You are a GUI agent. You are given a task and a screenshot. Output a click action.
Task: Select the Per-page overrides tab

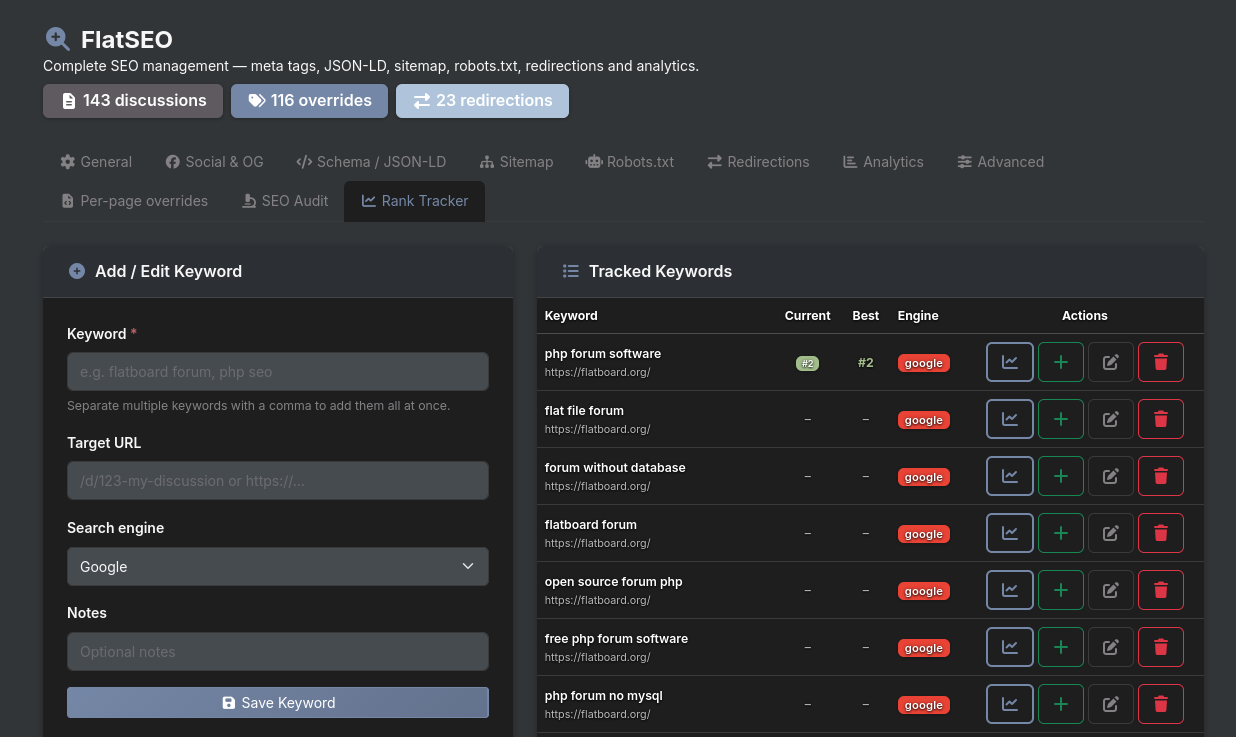tap(134, 201)
